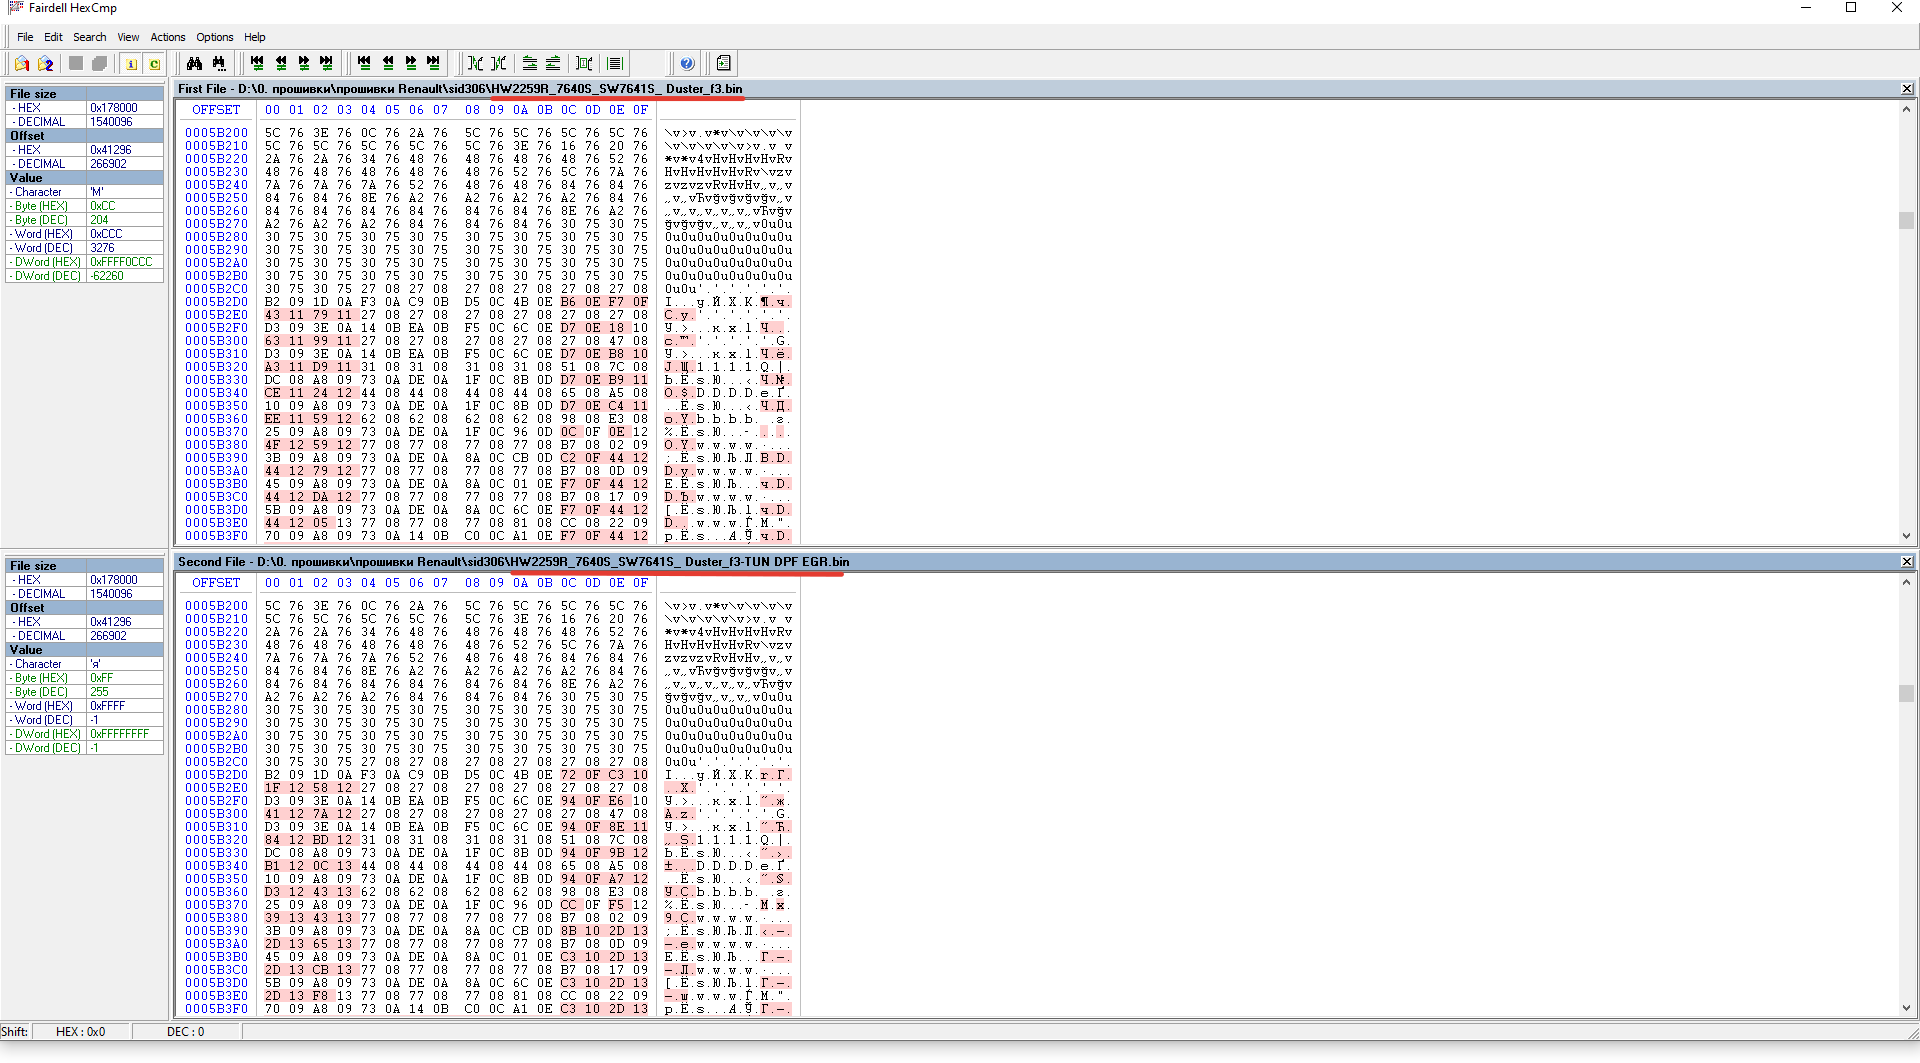Click the HEX : 0x0 status bar field
The height and width of the screenshot is (1063, 1920).
[x=81, y=1032]
